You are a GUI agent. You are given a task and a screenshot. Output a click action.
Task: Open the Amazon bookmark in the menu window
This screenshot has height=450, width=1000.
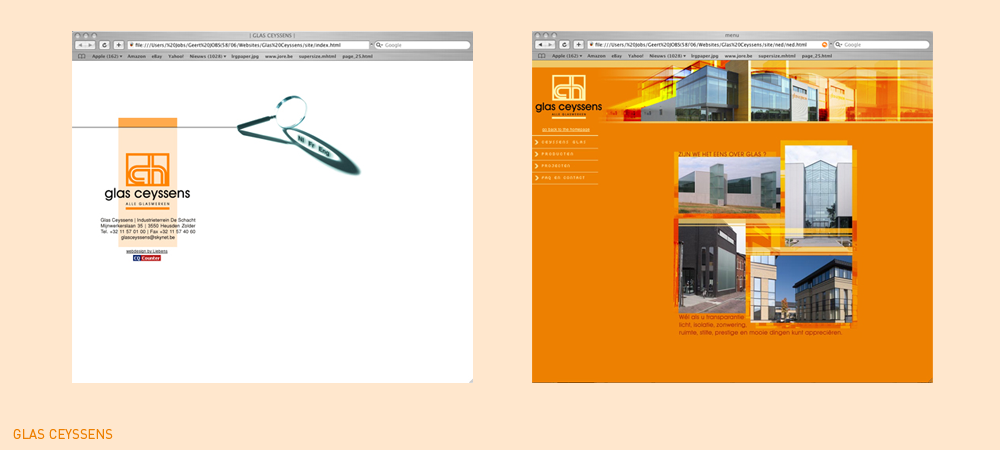[x=596, y=56]
